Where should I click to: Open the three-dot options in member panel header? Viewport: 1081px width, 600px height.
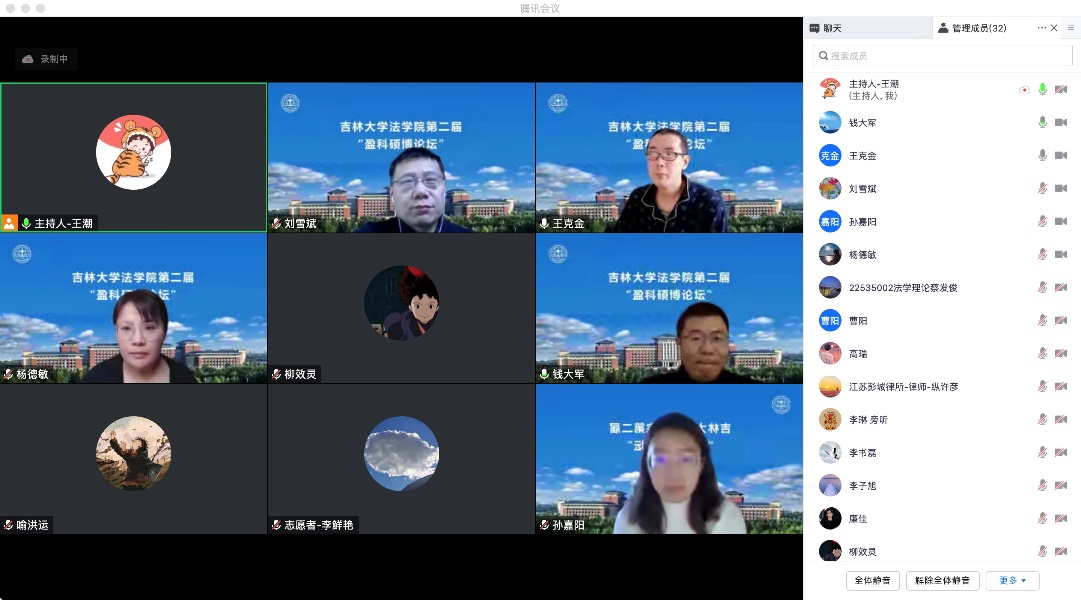coord(1041,28)
